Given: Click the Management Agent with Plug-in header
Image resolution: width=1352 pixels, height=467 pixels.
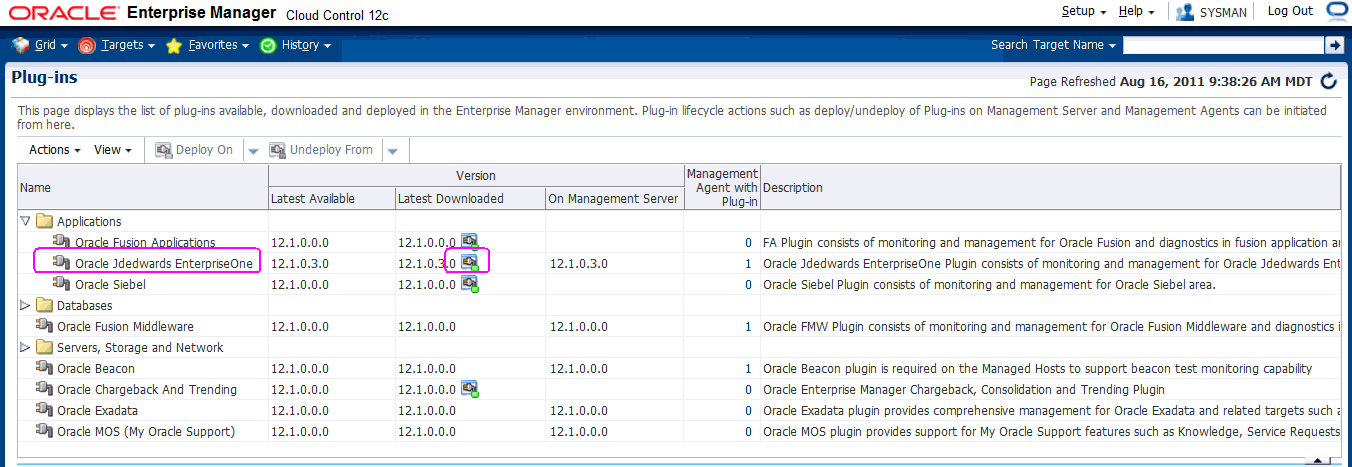Looking at the screenshot, I should (x=722, y=187).
